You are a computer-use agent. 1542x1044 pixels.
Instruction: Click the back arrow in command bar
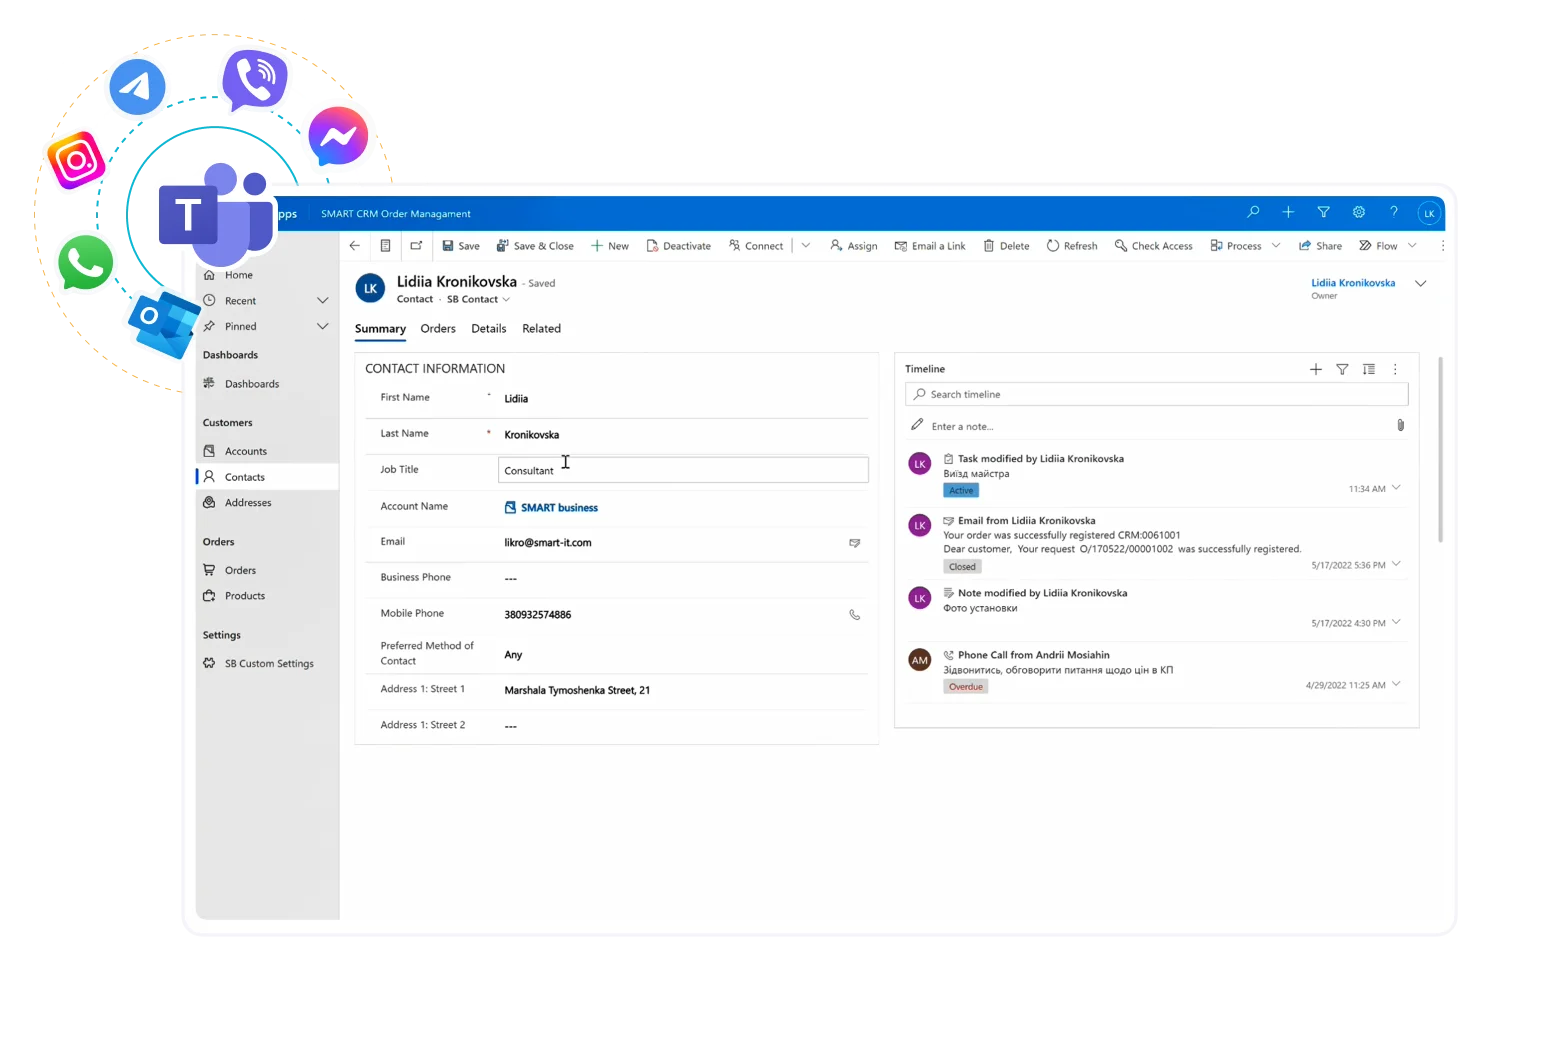click(x=354, y=246)
